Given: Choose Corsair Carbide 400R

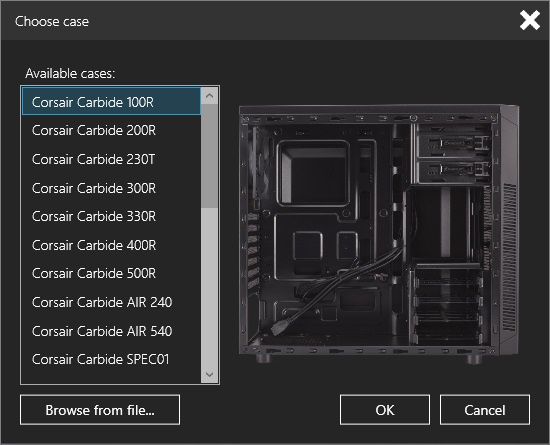Looking at the screenshot, I should click(111, 245).
